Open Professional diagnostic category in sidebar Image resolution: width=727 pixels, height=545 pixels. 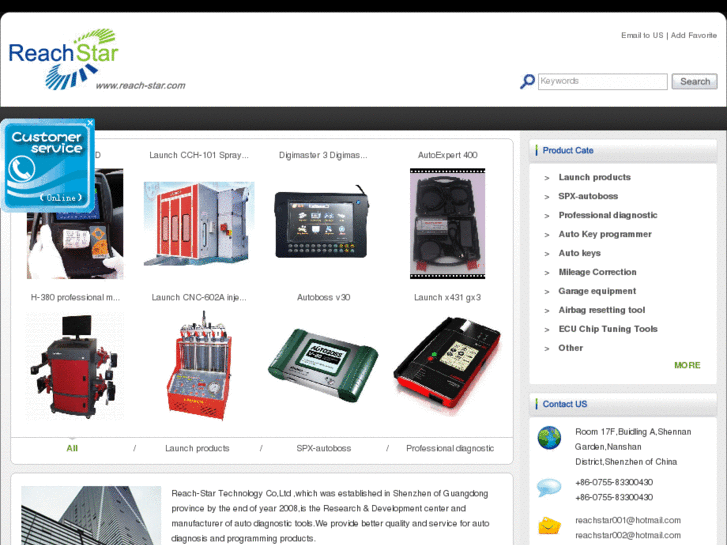[608, 215]
